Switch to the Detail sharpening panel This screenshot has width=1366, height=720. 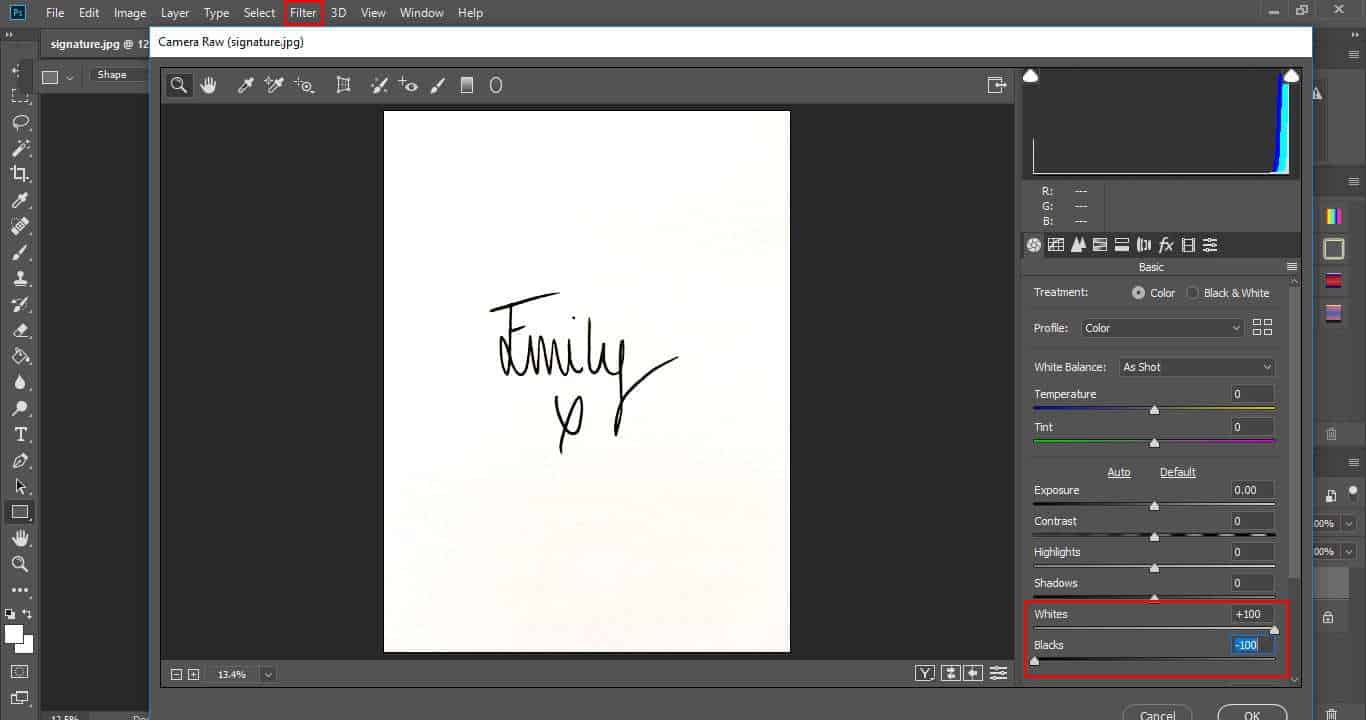(1078, 245)
